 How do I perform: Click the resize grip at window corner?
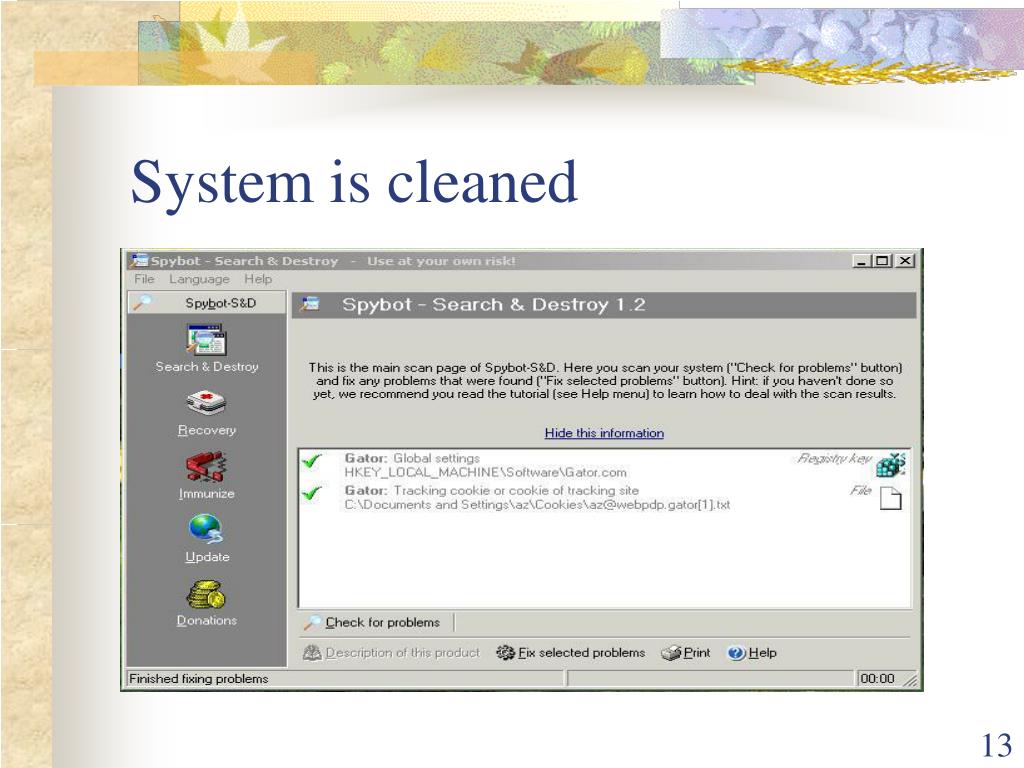coord(910,680)
